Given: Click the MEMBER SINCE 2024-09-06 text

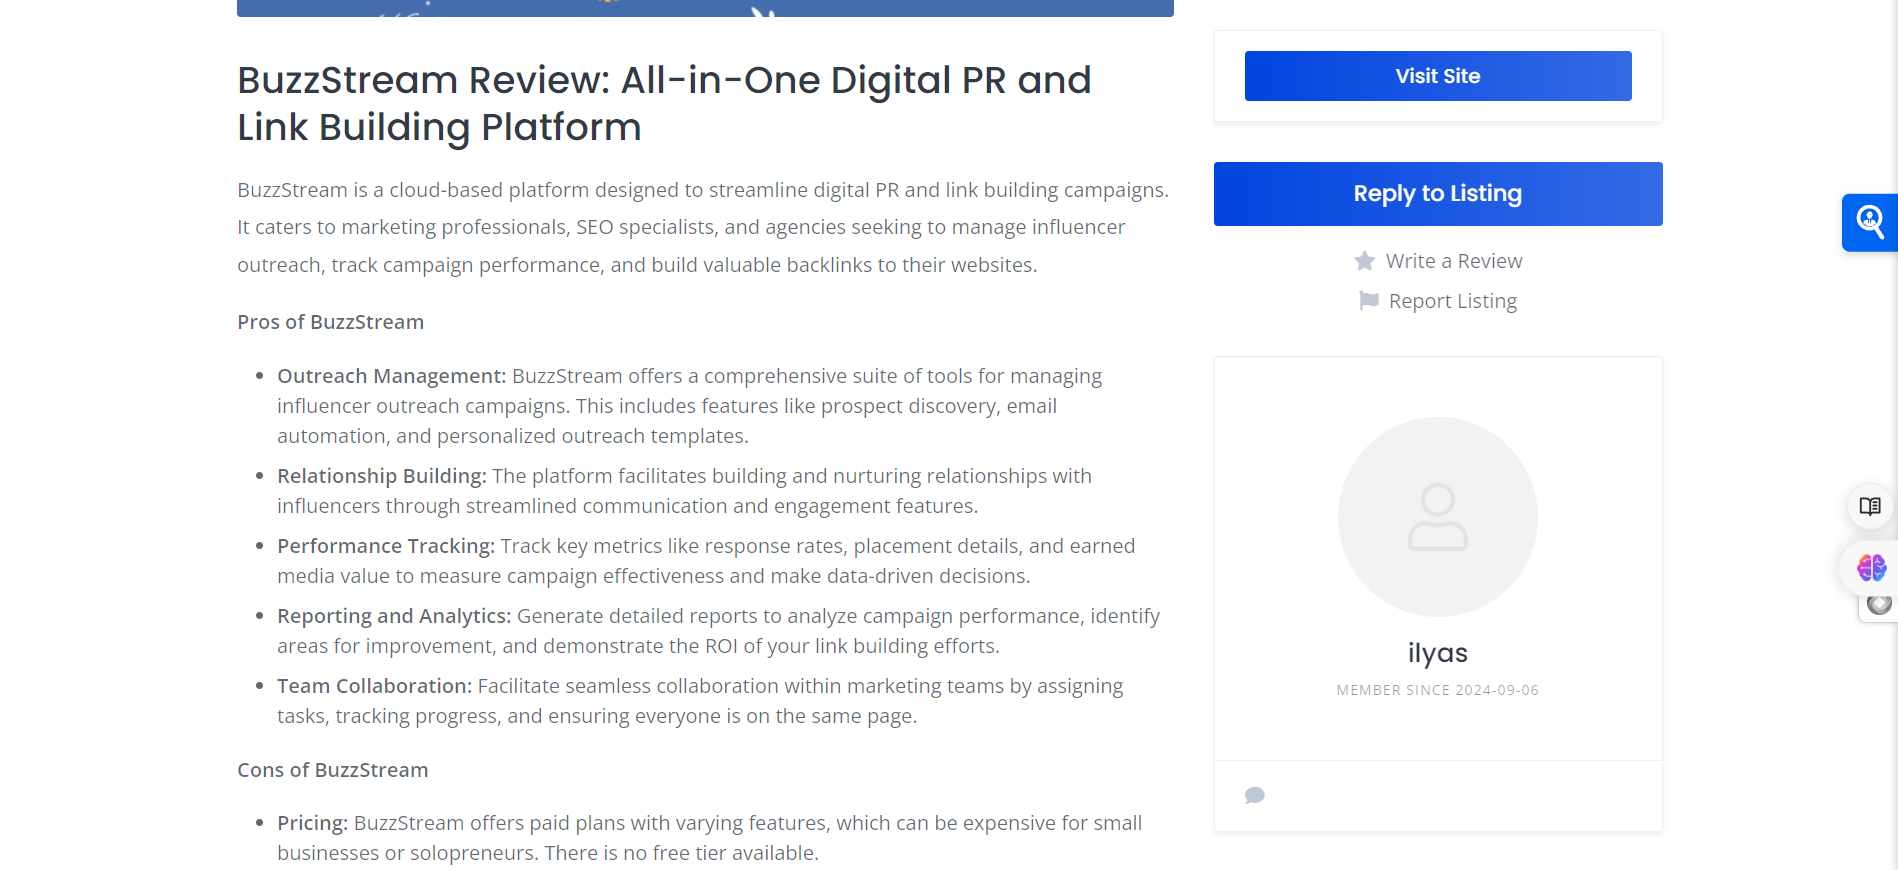Looking at the screenshot, I should click(1437, 690).
